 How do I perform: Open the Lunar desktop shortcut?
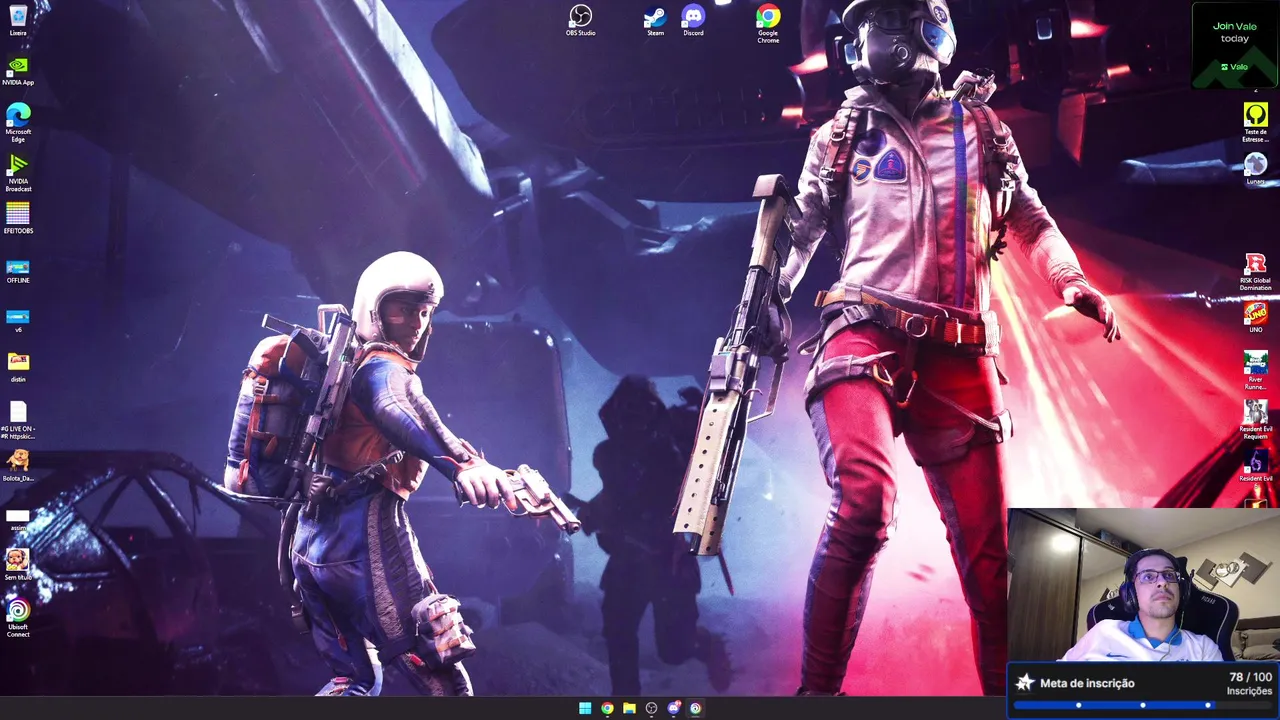pos(1256,168)
